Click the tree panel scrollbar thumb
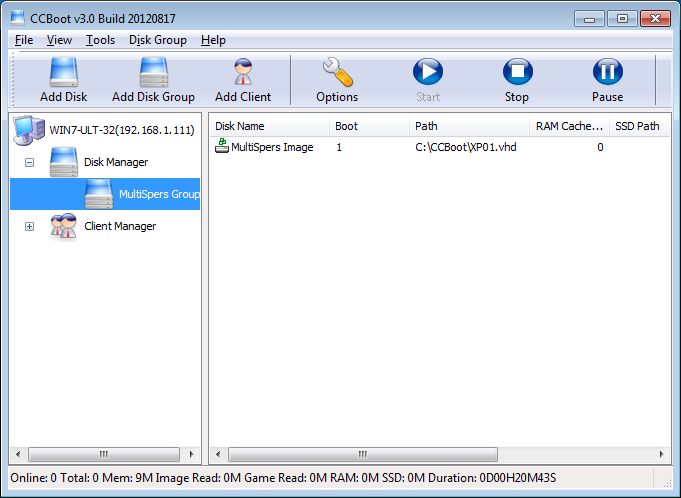681x498 pixels. click(104, 454)
